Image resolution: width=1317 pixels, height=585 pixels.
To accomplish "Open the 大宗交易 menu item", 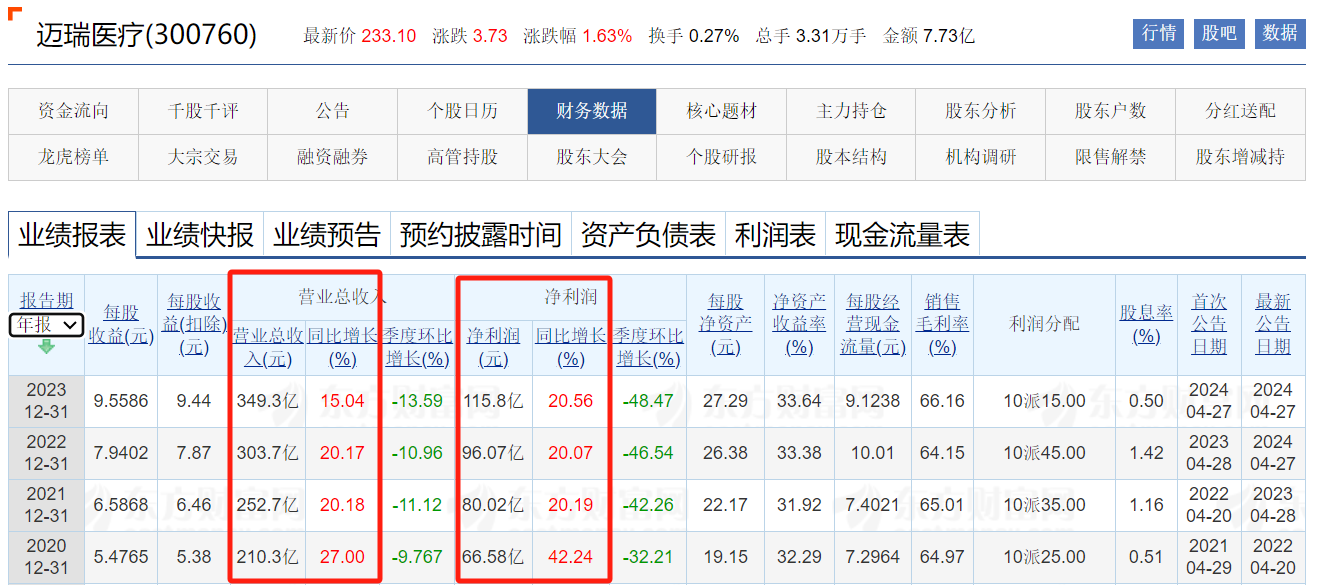I will (203, 157).
